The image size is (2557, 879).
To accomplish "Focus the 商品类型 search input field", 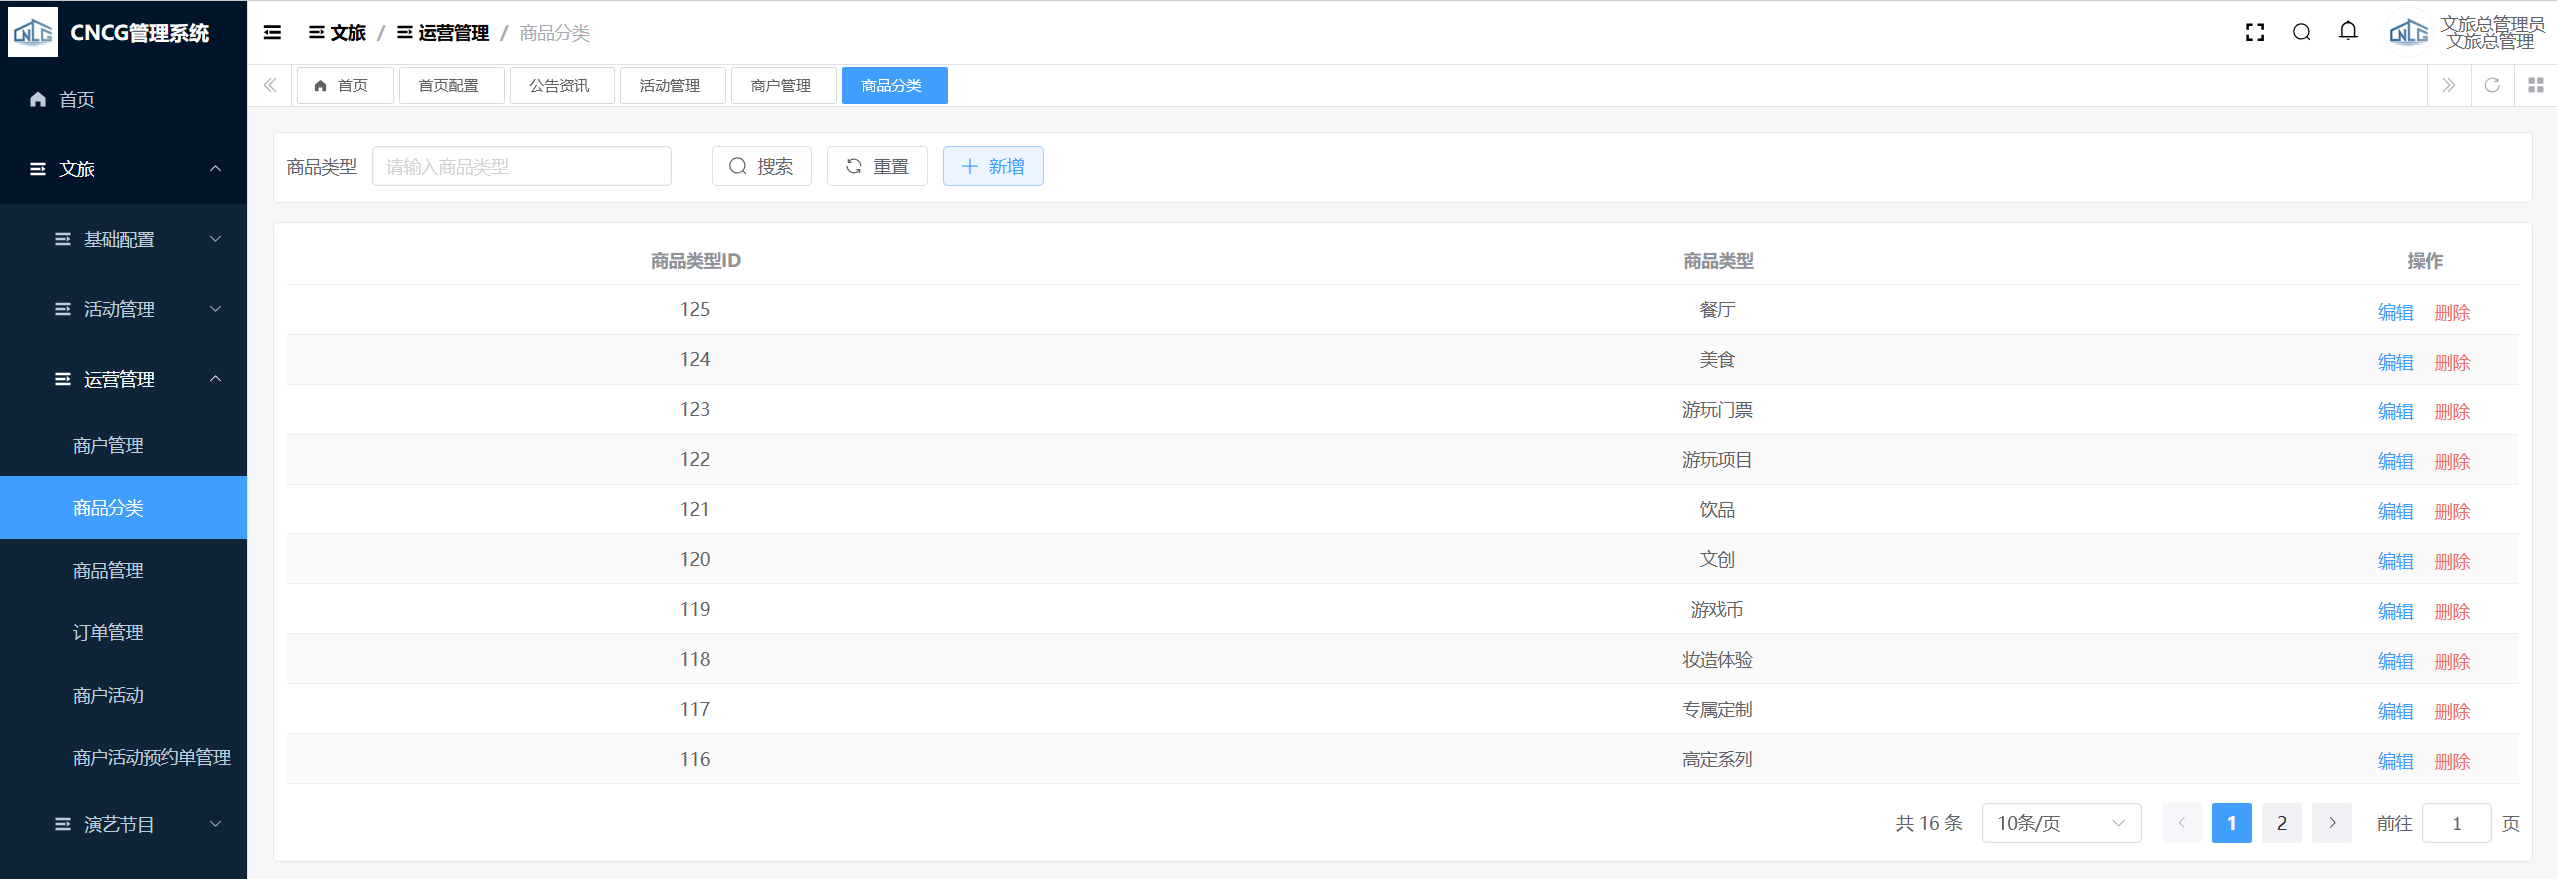I will pyautogui.click(x=521, y=166).
